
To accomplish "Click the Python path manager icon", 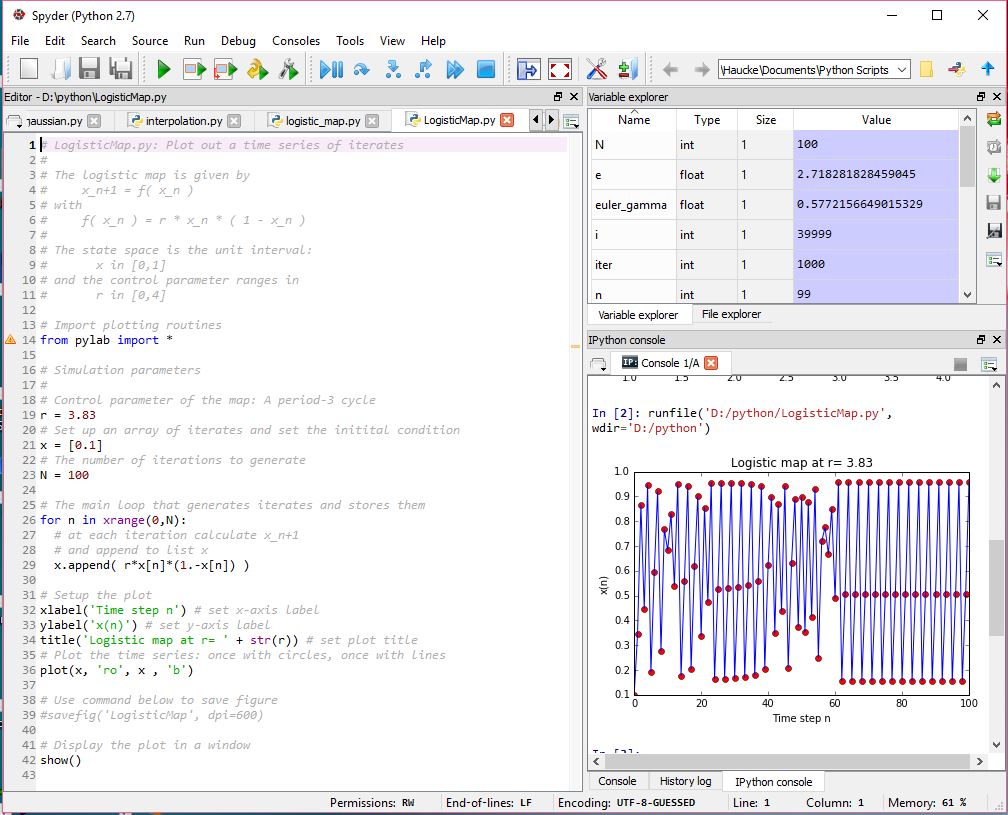I will click(x=627, y=69).
